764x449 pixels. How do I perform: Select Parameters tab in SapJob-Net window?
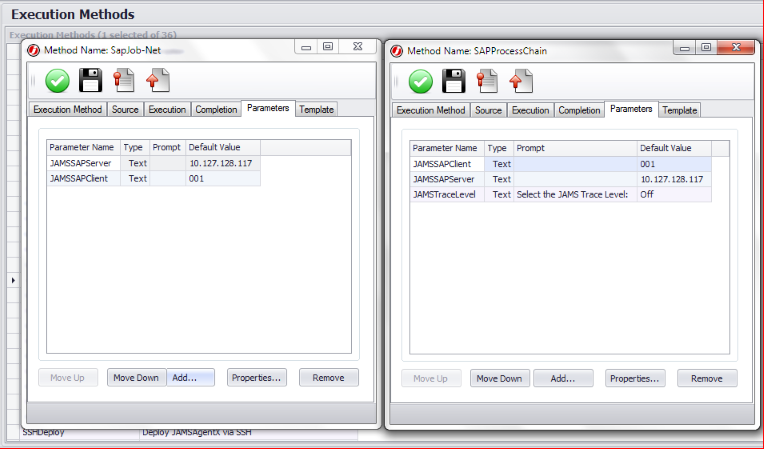pos(268,108)
